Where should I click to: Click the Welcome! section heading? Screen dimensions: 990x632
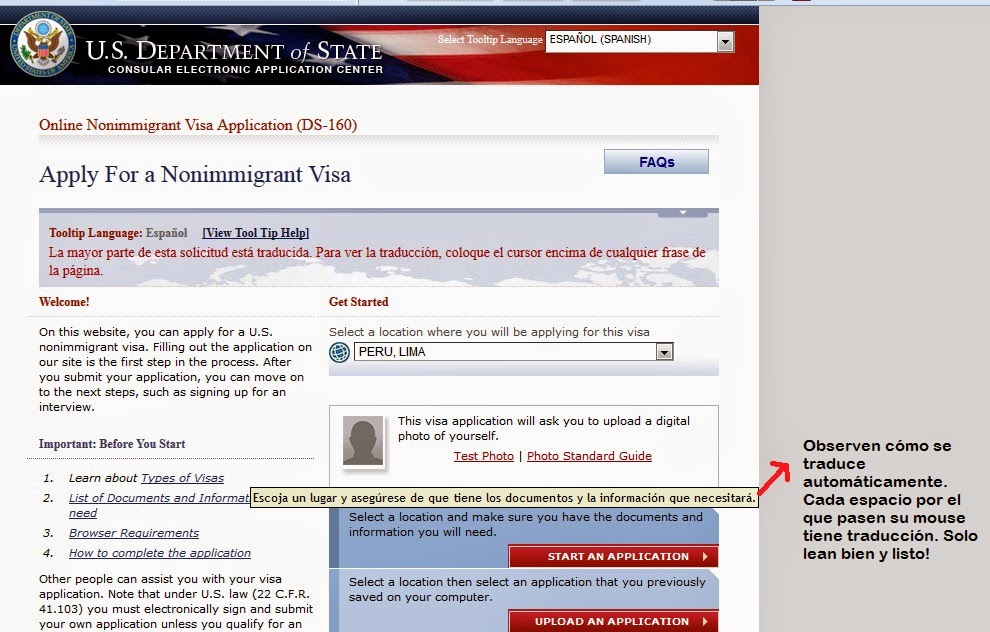(x=64, y=302)
